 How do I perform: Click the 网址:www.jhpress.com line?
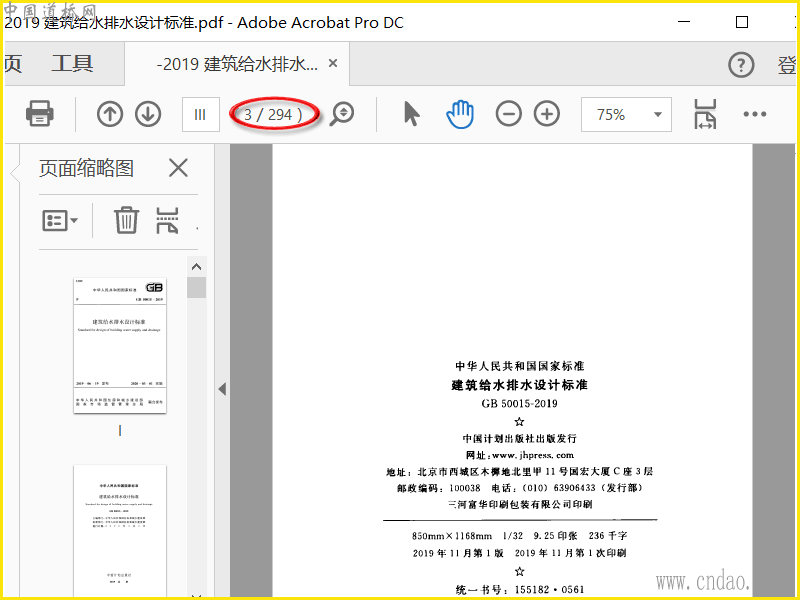[x=520, y=455]
